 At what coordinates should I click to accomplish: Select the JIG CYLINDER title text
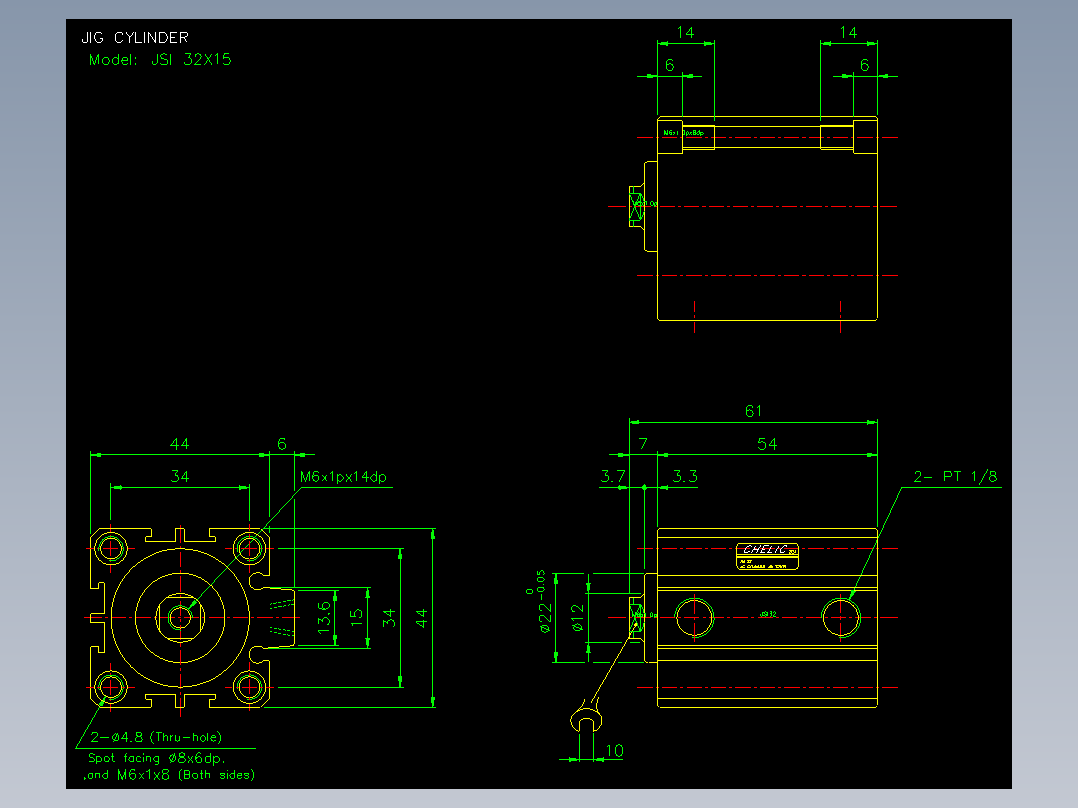(x=135, y=38)
